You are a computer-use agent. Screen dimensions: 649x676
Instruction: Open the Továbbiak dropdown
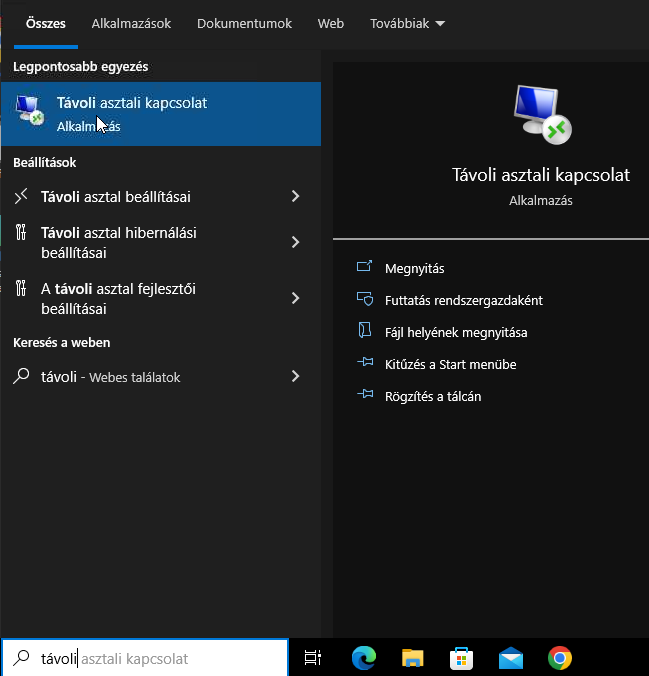[x=407, y=22]
